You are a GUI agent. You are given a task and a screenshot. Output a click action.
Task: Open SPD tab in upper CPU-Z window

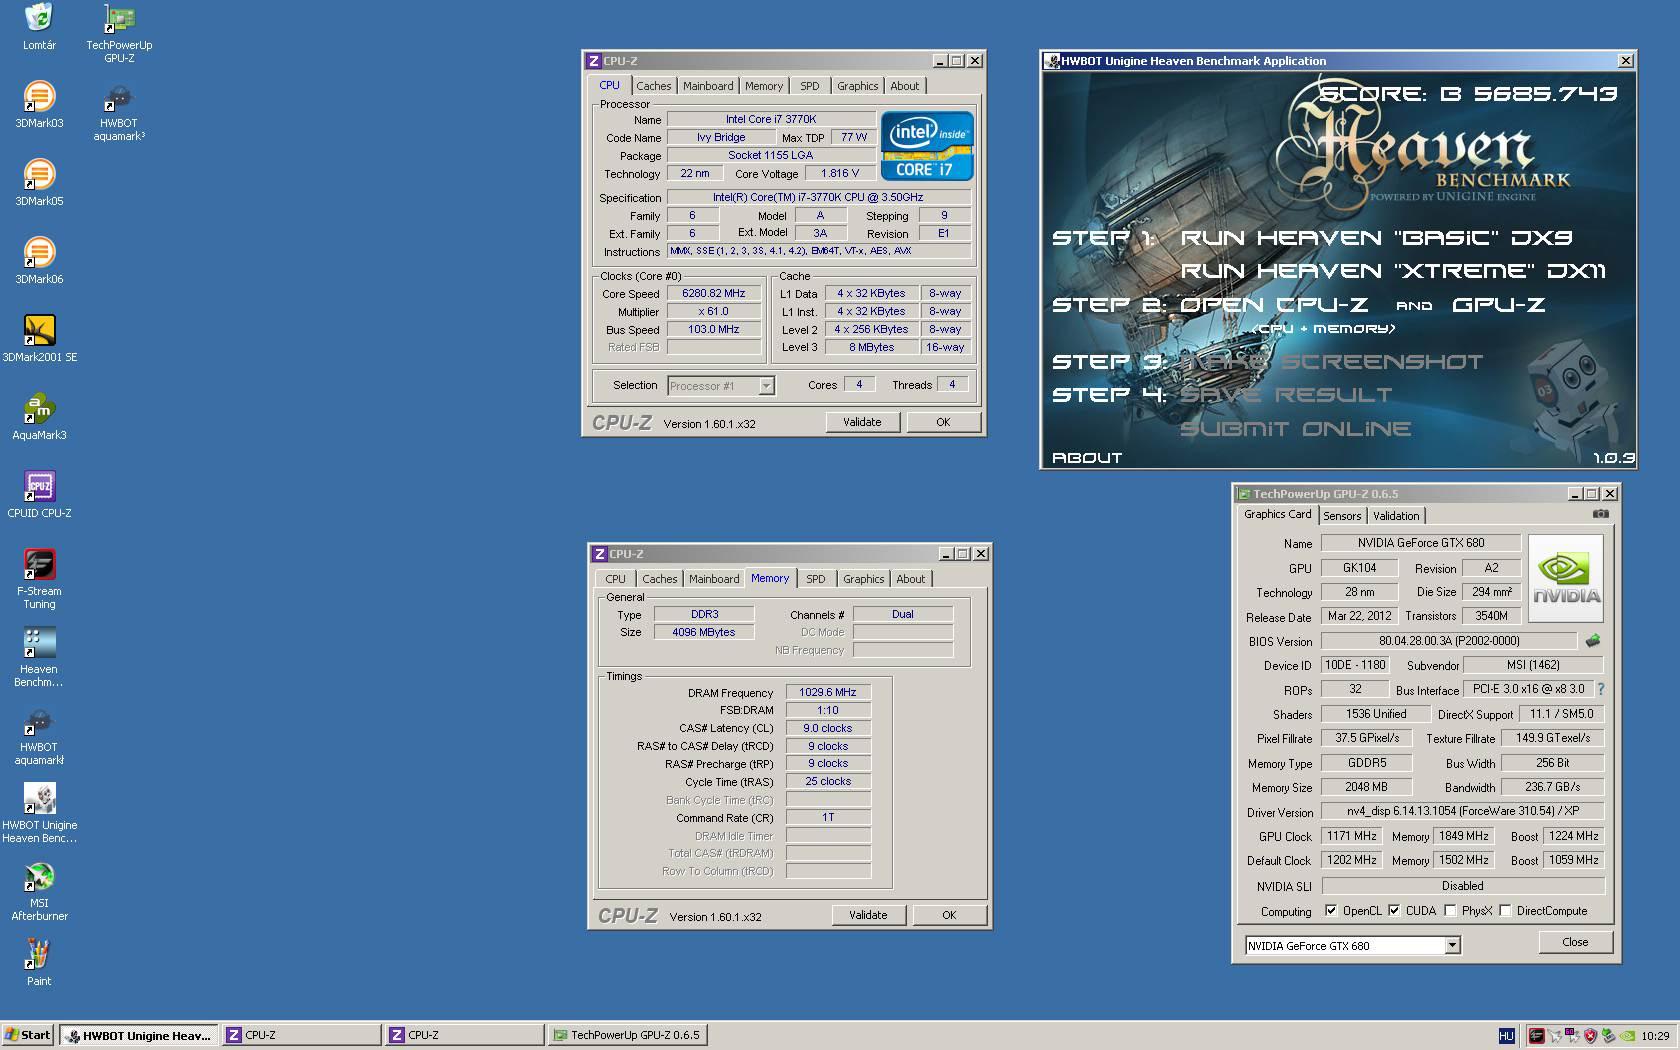click(x=809, y=86)
